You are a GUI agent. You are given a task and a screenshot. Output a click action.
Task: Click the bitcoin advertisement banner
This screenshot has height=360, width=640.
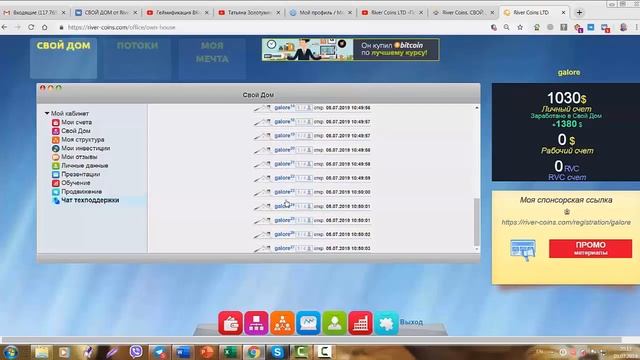(x=351, y=49)
